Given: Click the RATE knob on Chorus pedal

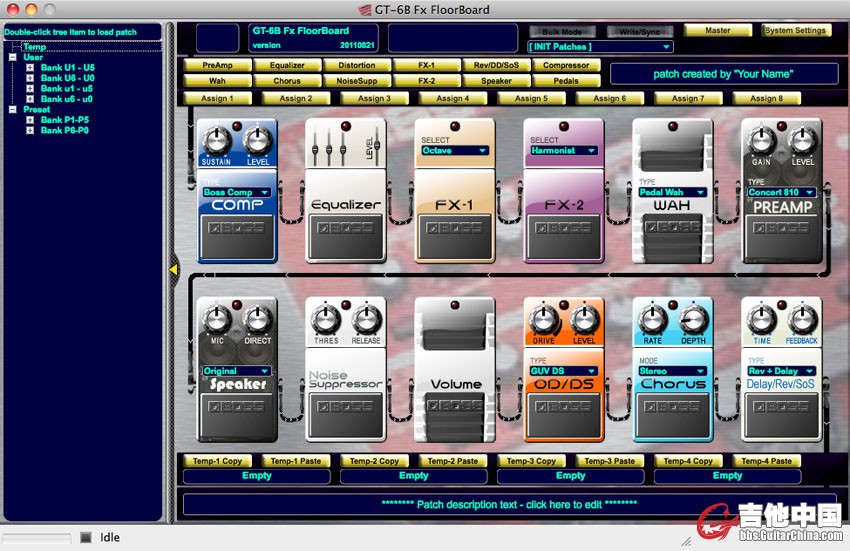Looking at the screenshot, I should click(652, 320).
